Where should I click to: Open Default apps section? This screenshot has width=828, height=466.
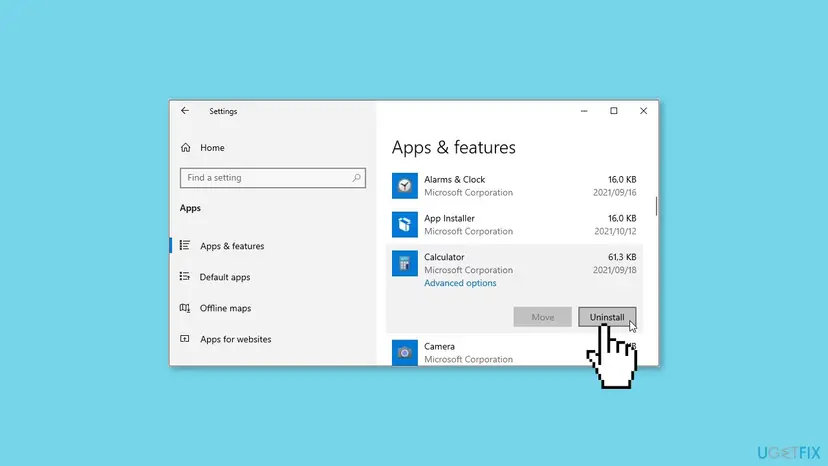(224, 277)
